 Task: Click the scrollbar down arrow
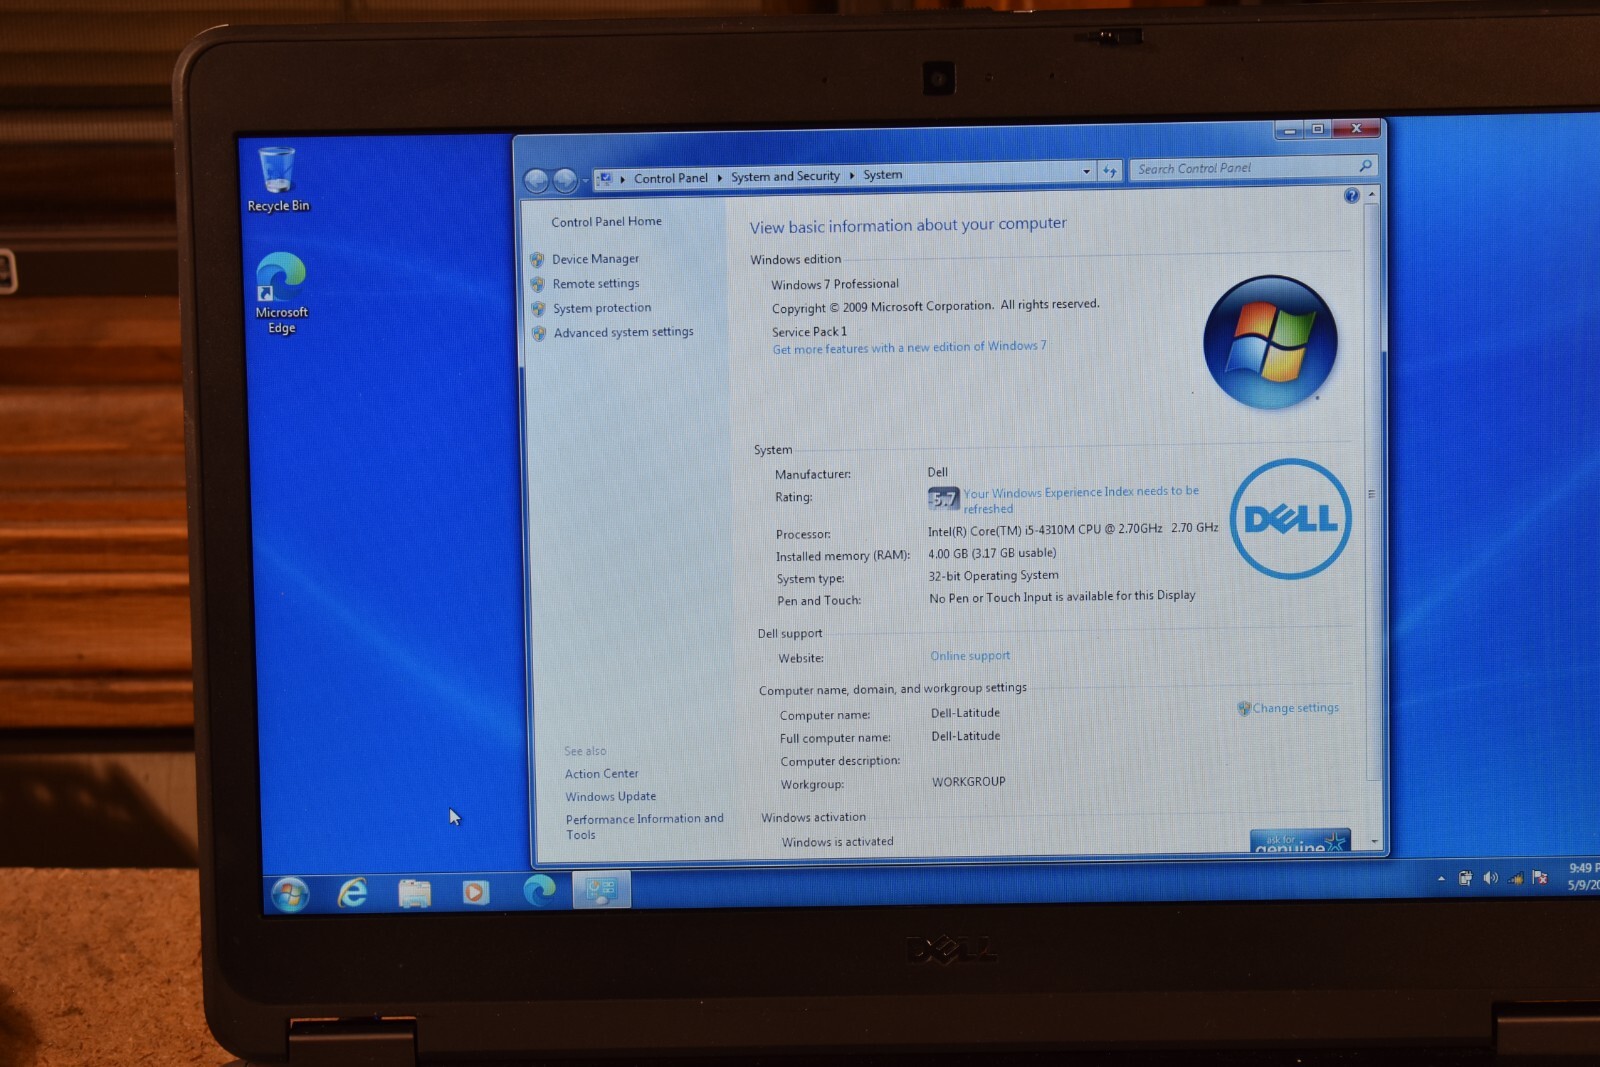click(1375, 842)
